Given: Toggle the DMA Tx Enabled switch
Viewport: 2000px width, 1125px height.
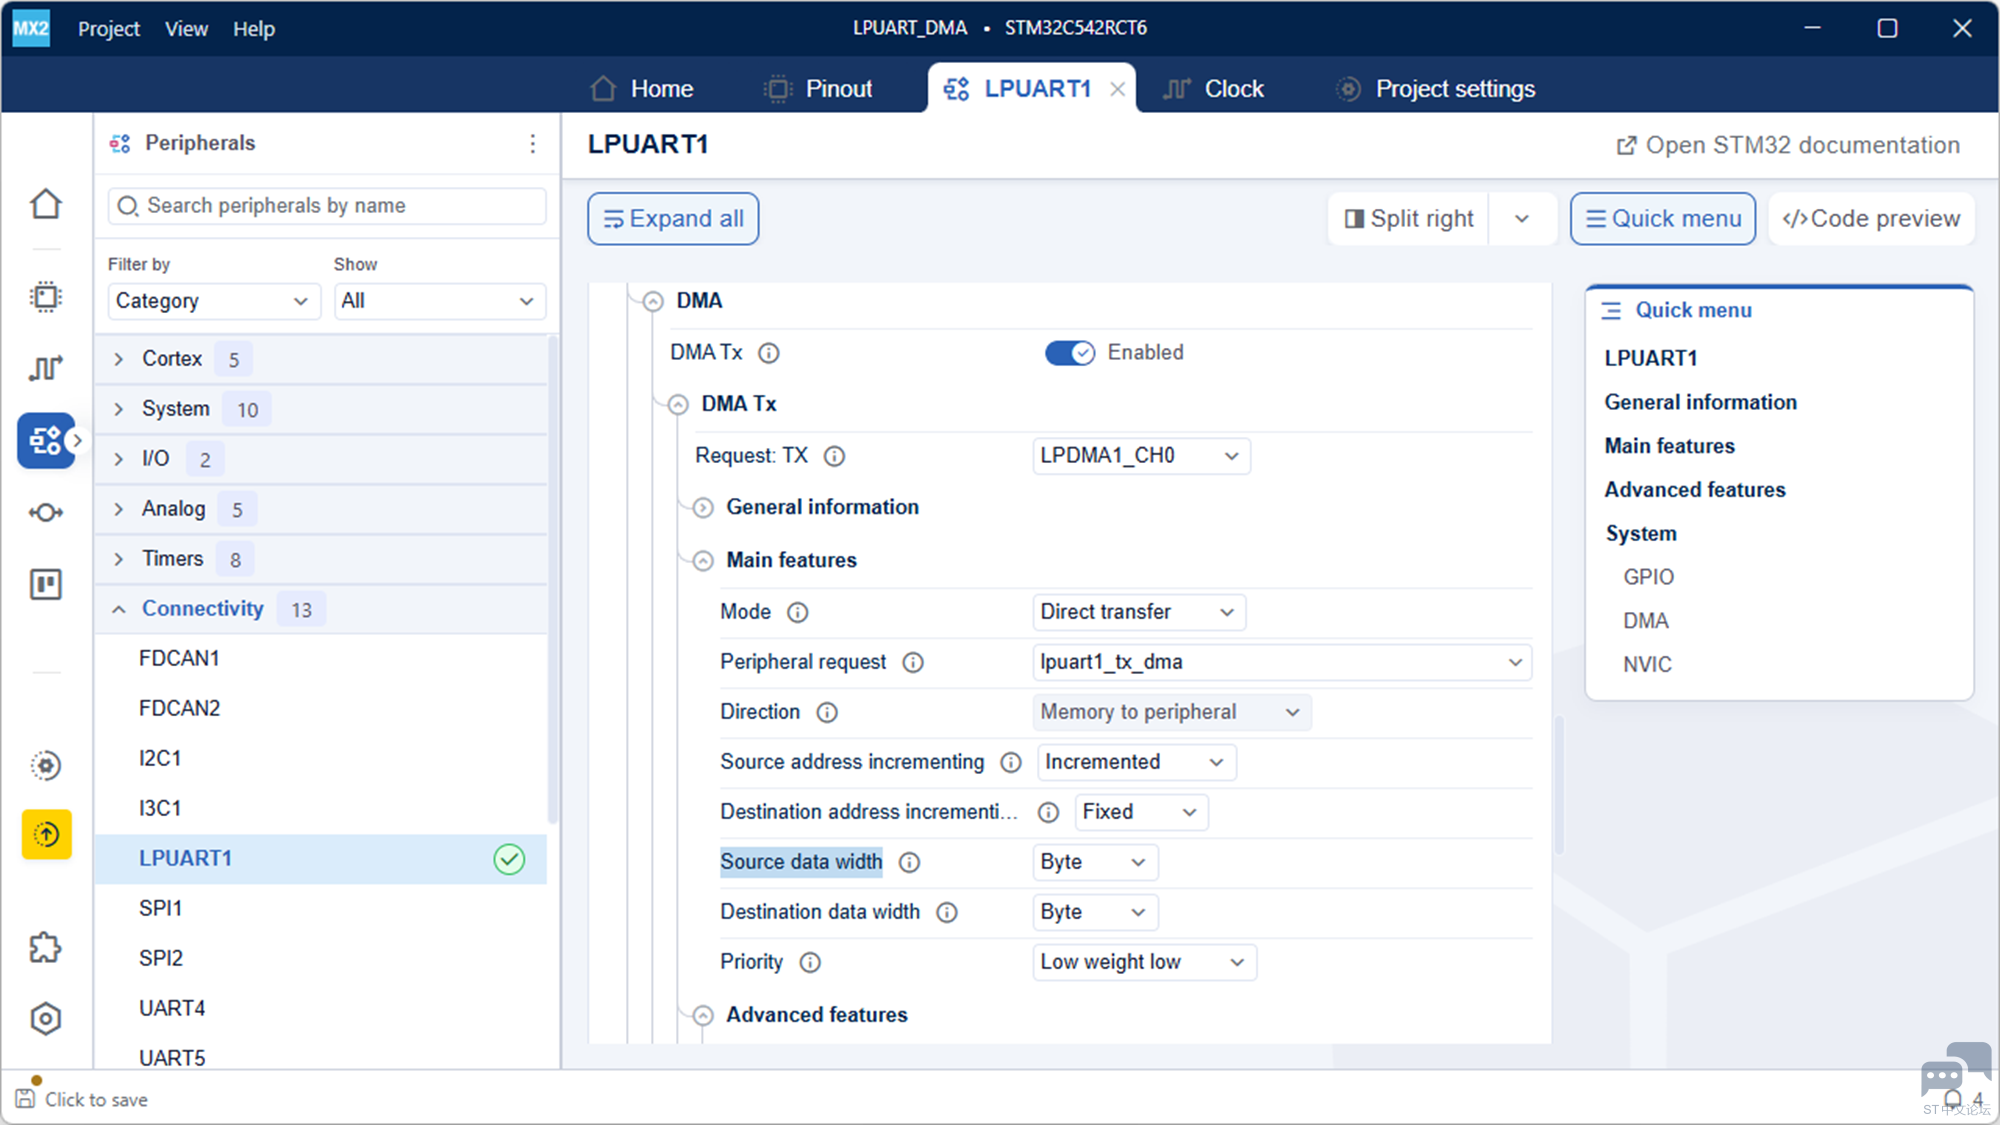Looking at the screenshot, I should [1070, 353].
